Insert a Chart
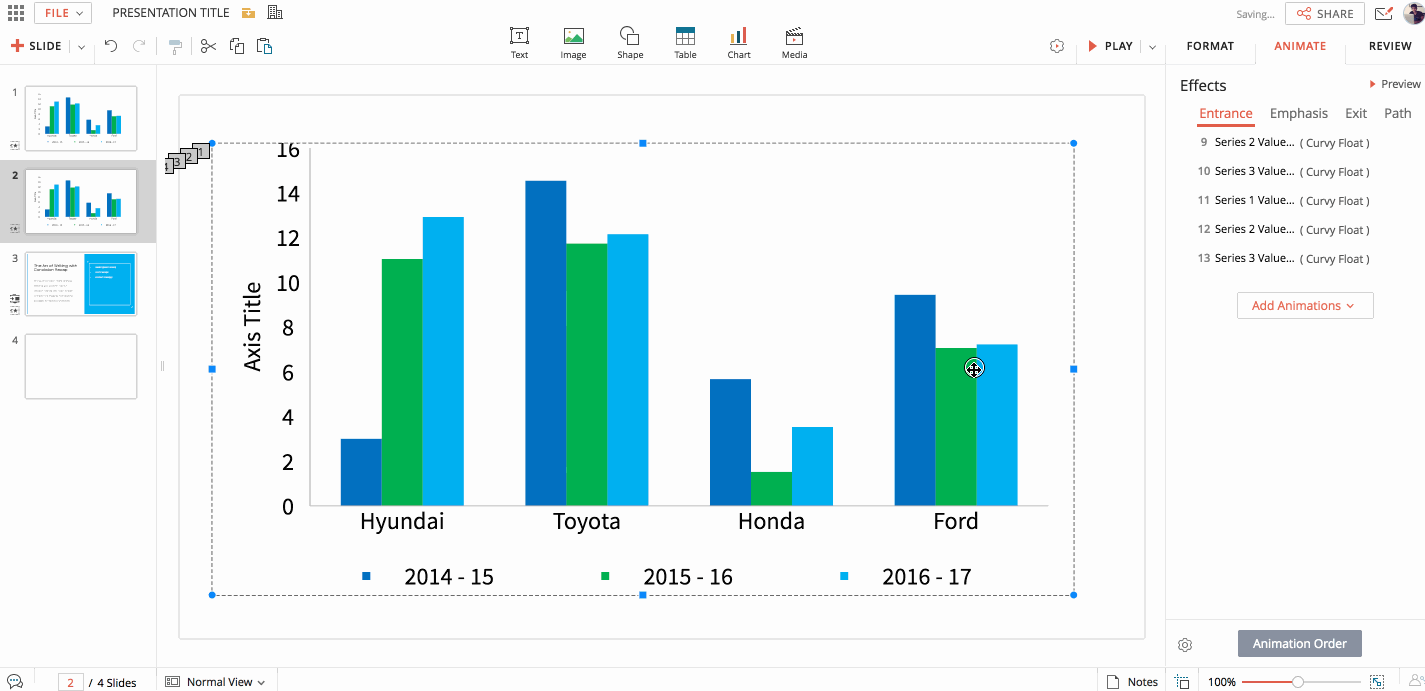 click(739, 43)
